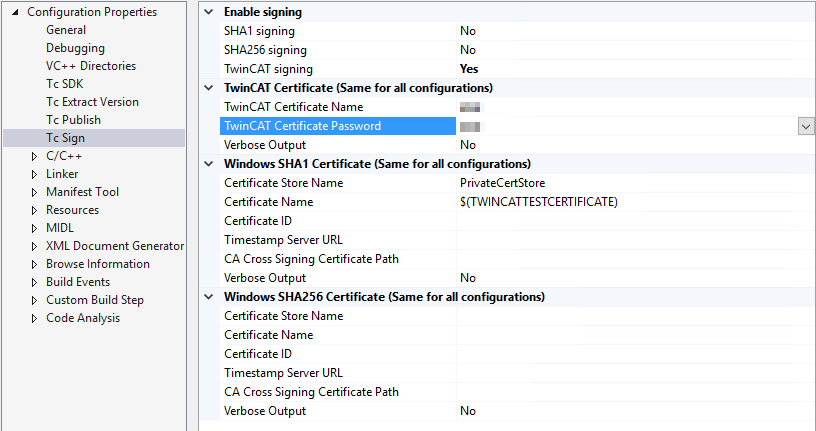816x431 pixels.
Task: Expand the Code Analysis arrow
Action: (34, 318)
